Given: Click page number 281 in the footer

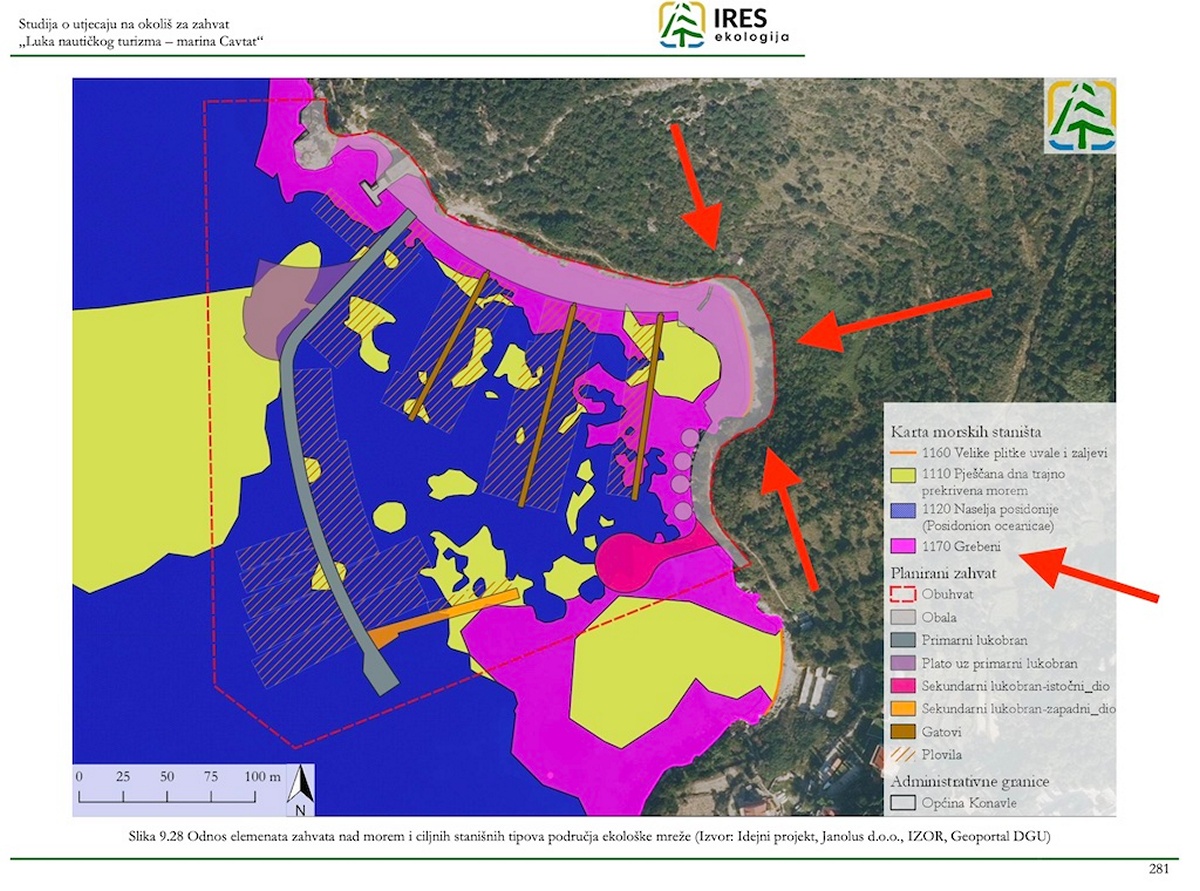Looking at the screenshot, I should tap(1159, 870).
